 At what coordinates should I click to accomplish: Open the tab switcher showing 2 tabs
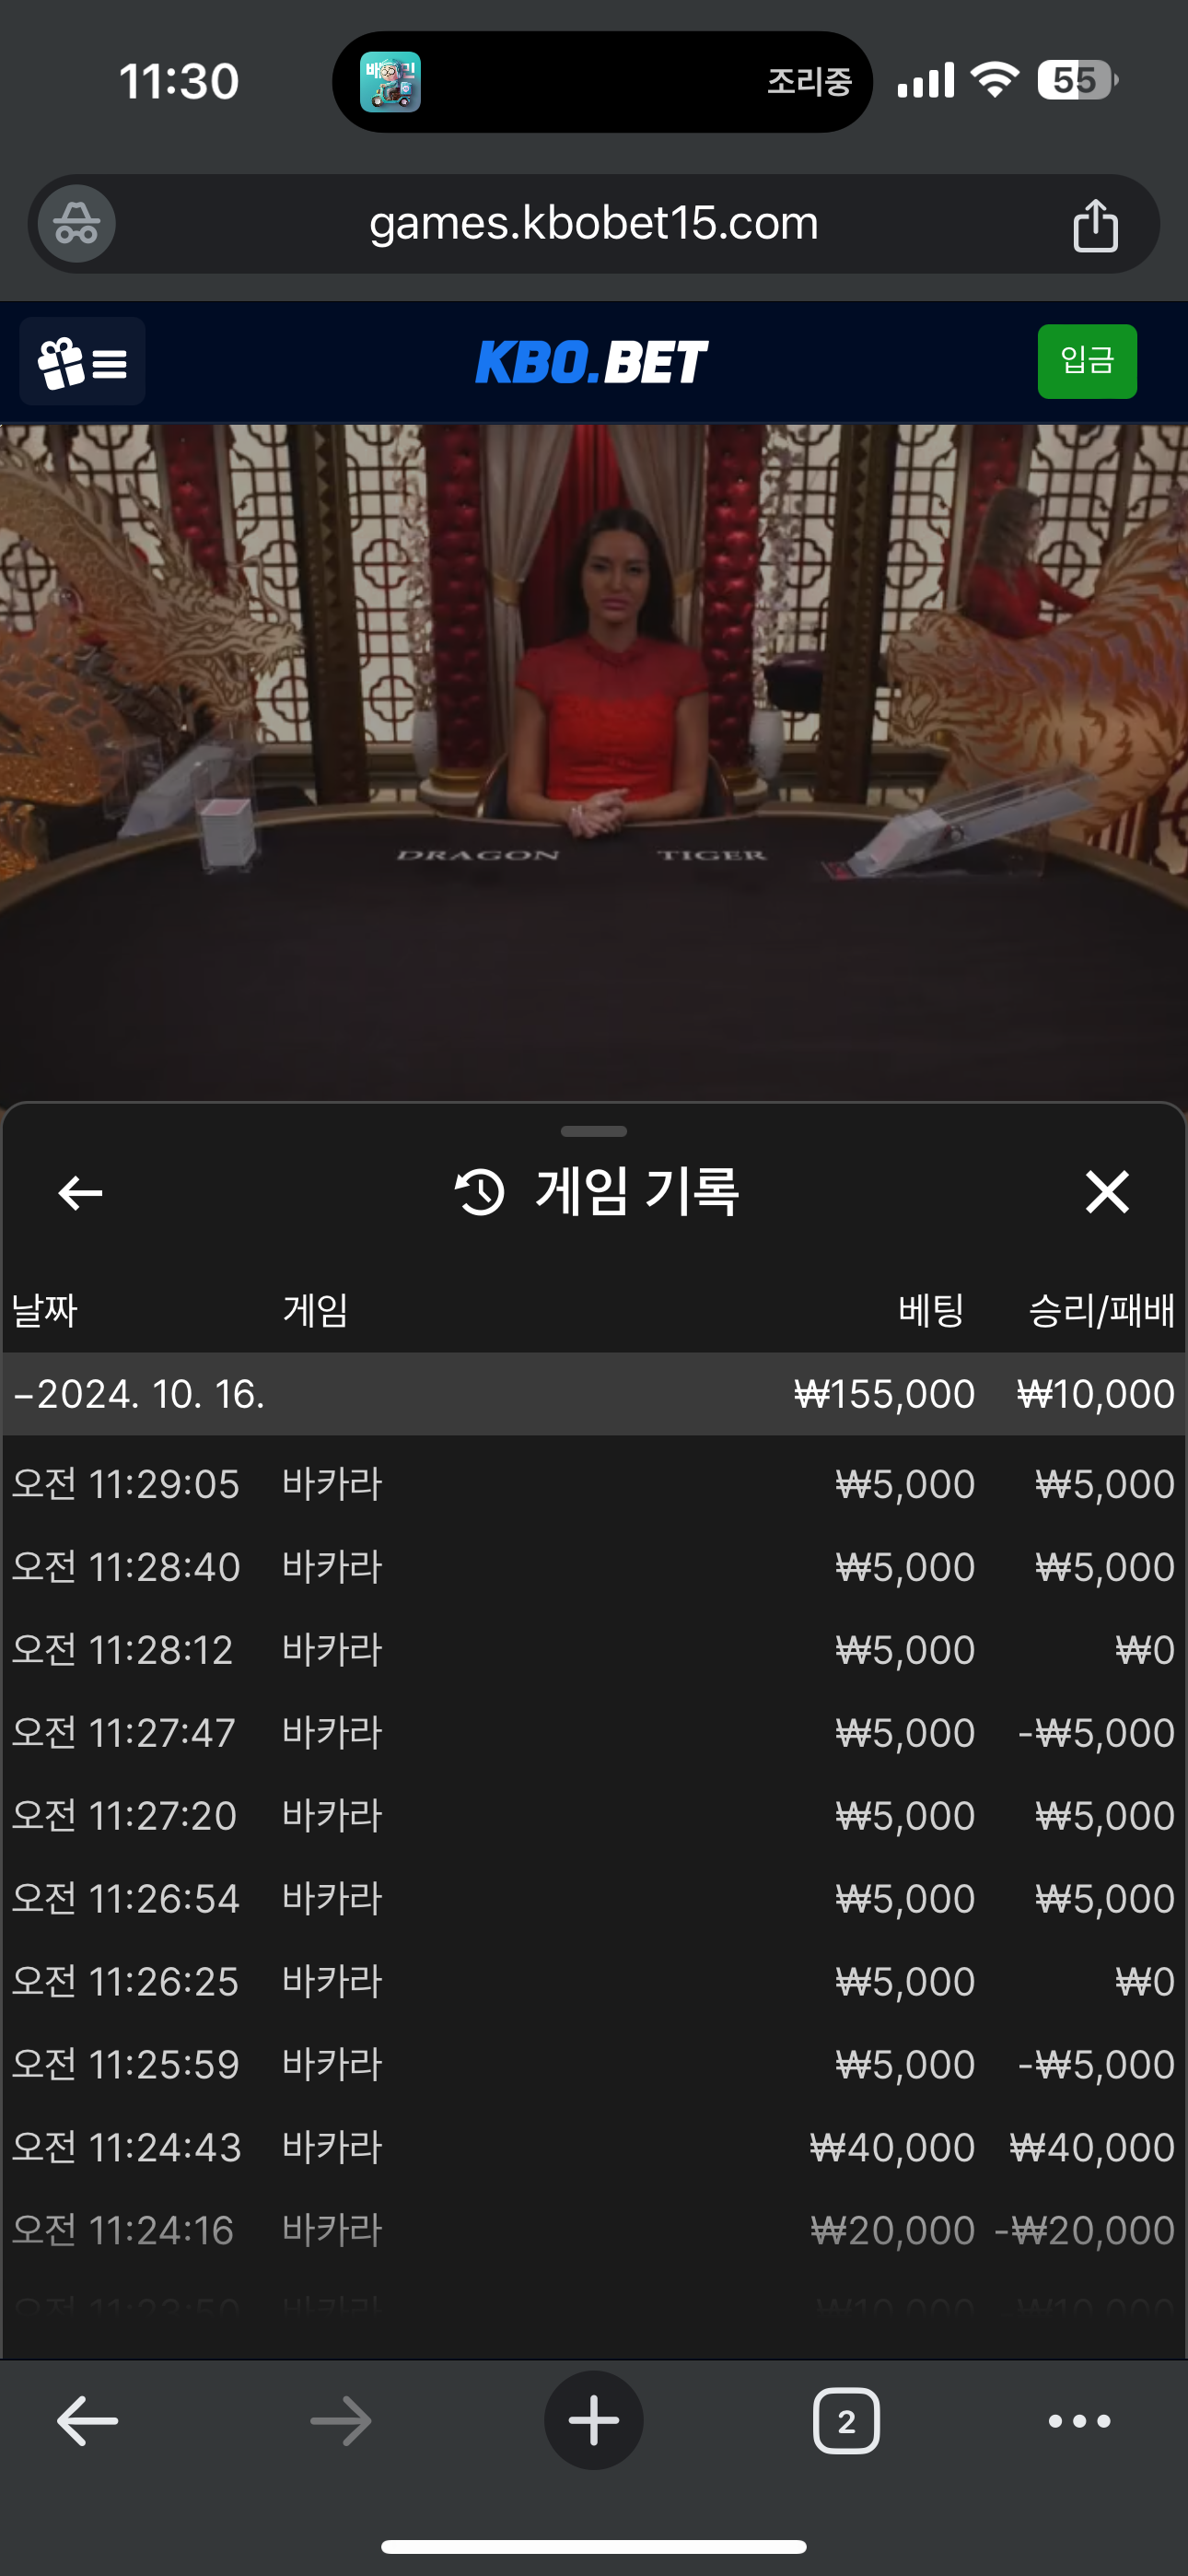click(x=846, y=2421)
